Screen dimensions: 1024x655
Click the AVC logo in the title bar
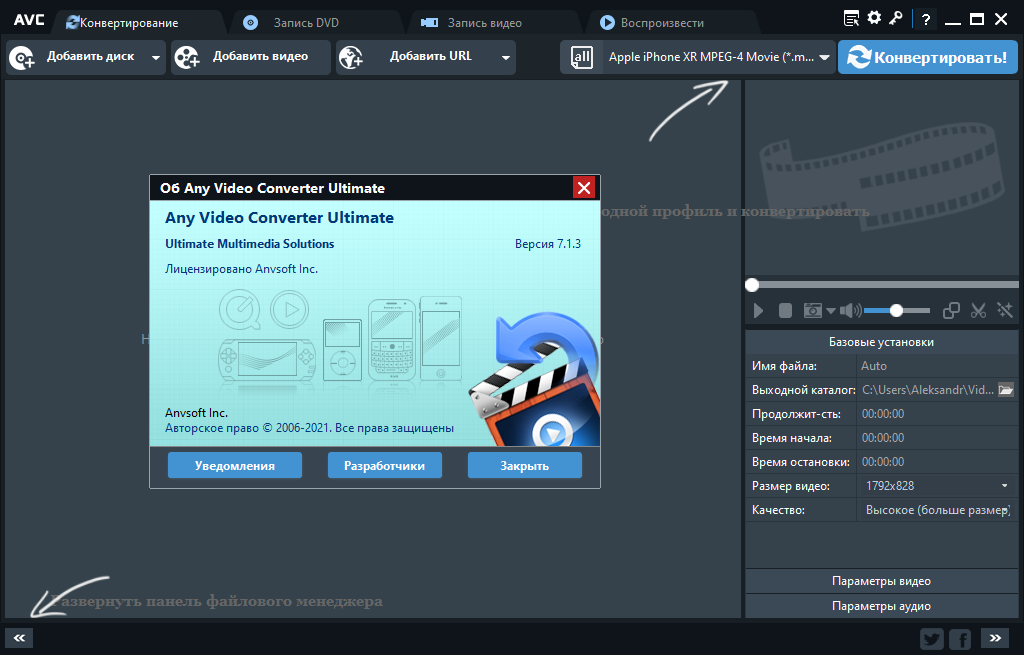coord(29,20)
